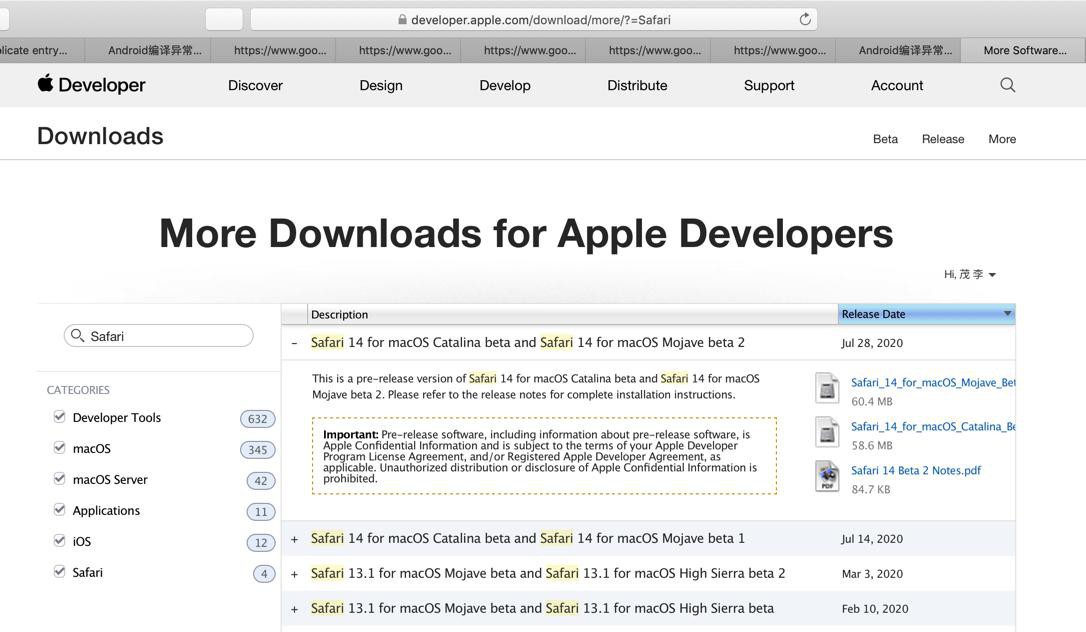Toggle the Safari category checkbox
The height and width of the screenshot is (632, 1086).
[60, 572]
